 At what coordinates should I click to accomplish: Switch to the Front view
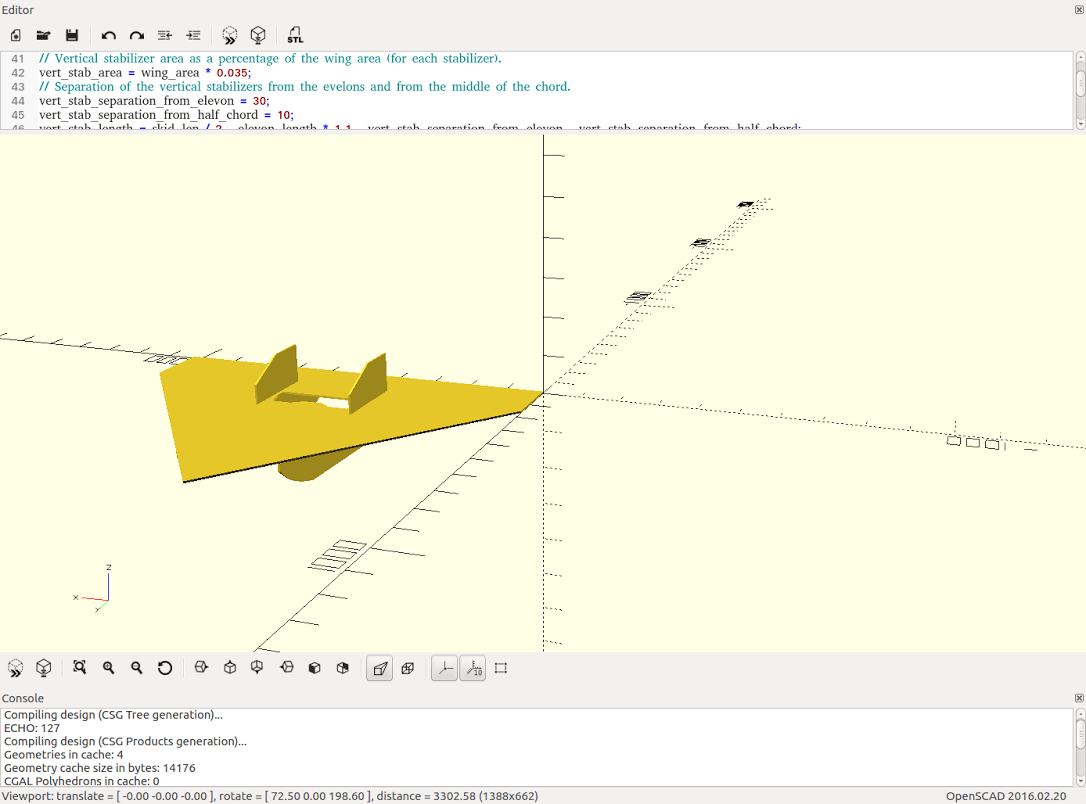click(314, 668)
